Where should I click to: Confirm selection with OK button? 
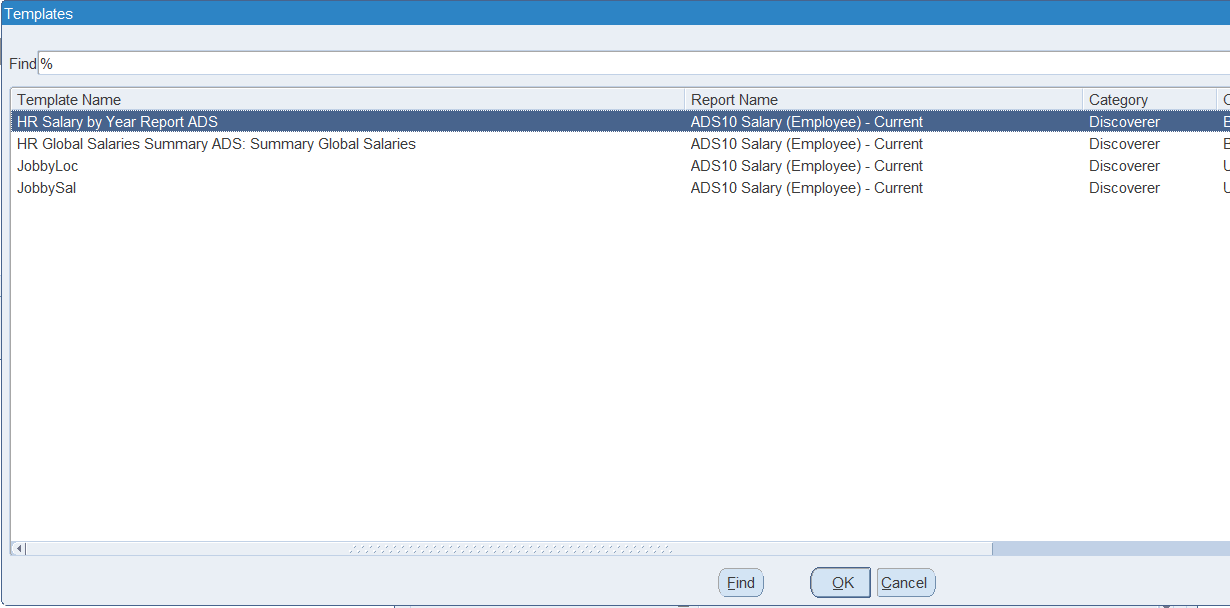(x=840, y=583)
